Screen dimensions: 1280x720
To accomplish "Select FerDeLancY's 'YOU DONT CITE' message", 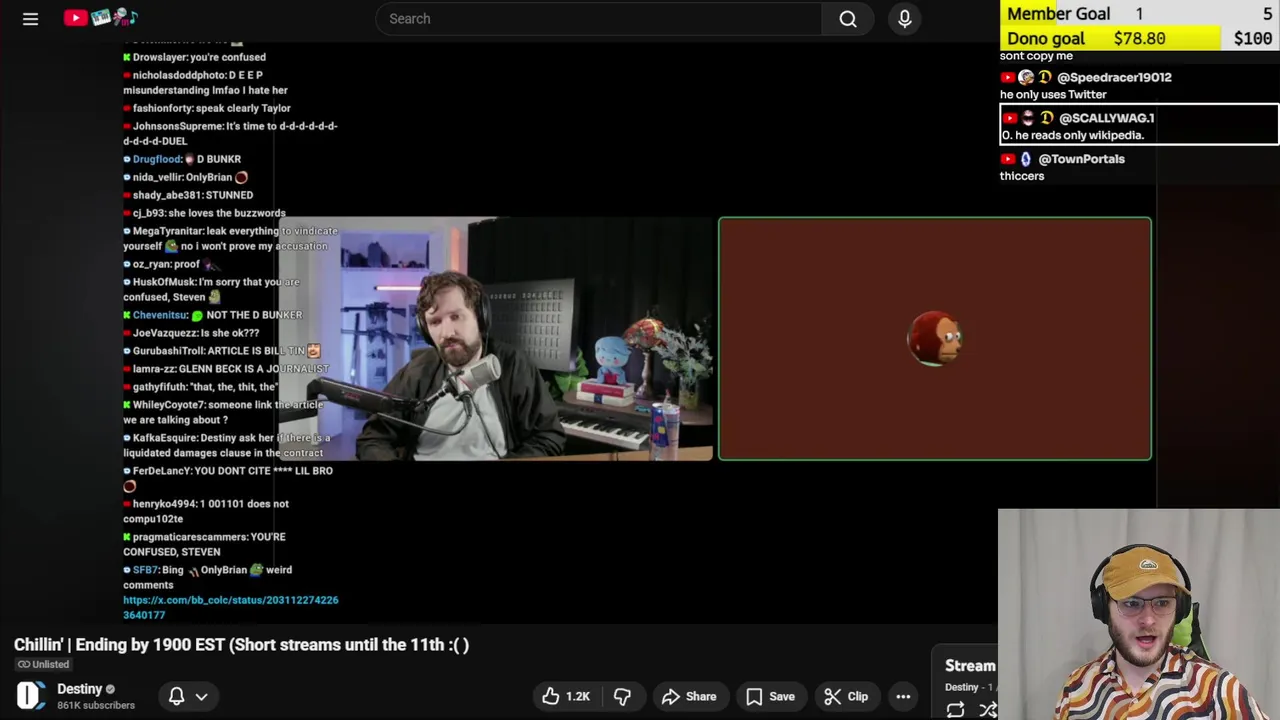I will pos(228,478).
